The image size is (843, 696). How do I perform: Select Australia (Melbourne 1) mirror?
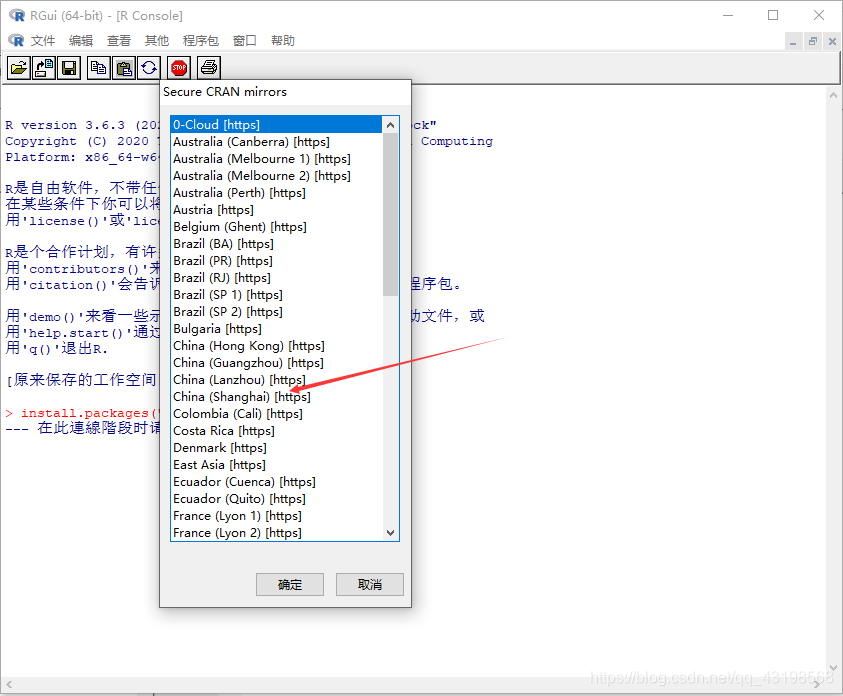click(276, 159)
